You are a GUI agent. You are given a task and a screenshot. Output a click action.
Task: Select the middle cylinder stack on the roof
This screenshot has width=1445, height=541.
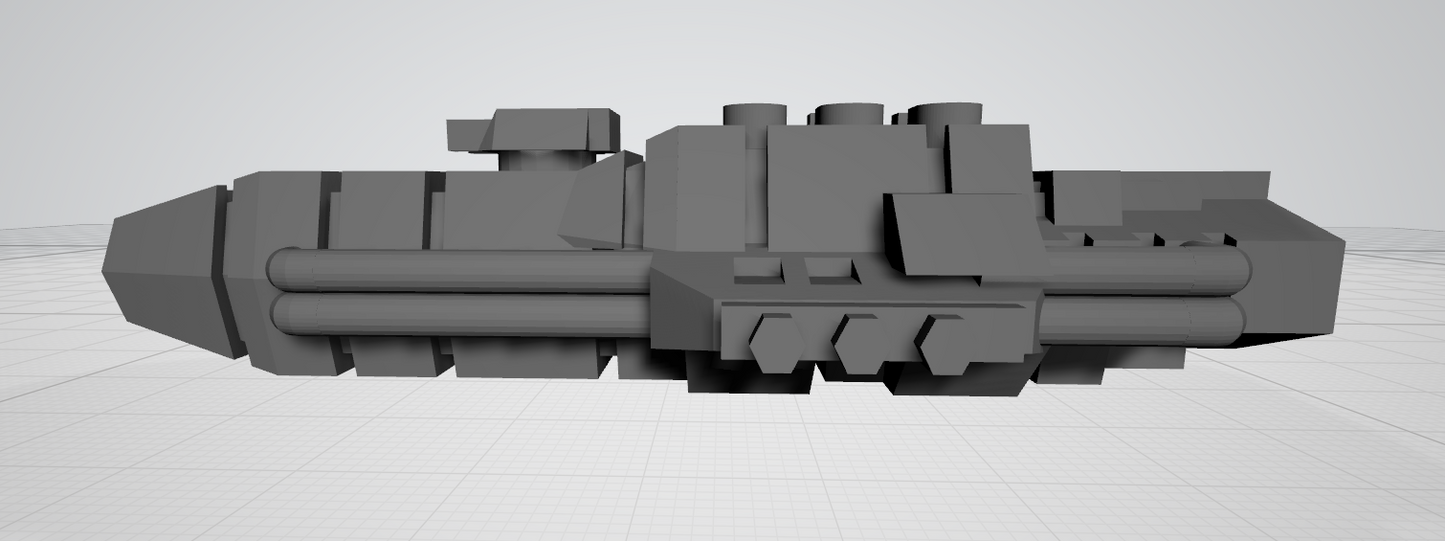tap(849, 113)
